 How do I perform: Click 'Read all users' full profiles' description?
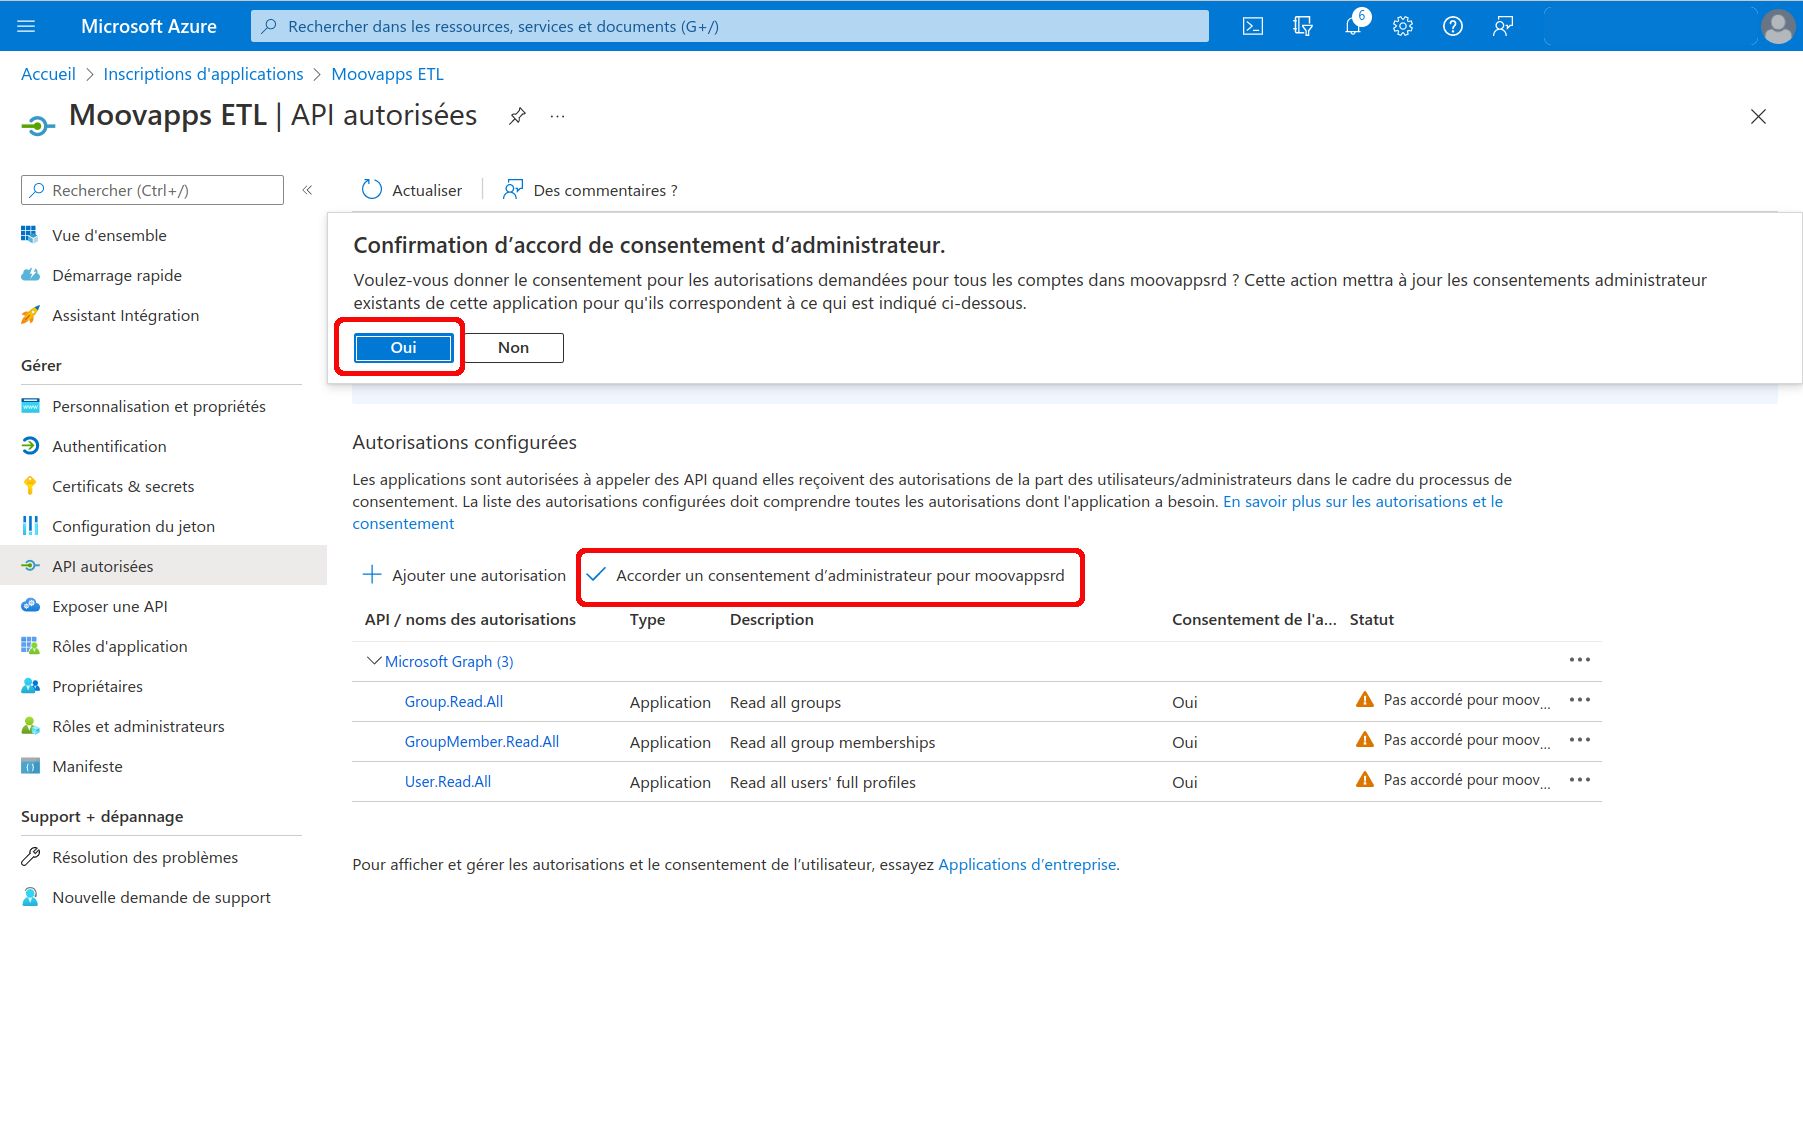point(822,782)
